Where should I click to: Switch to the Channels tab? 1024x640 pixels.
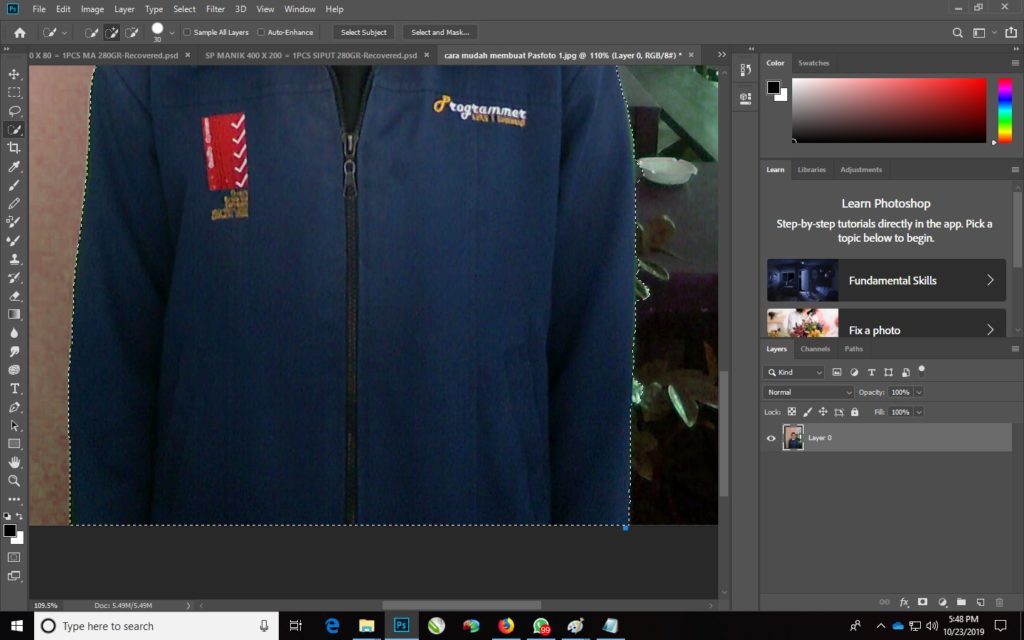pyautogui.click(x=815, y=349)
